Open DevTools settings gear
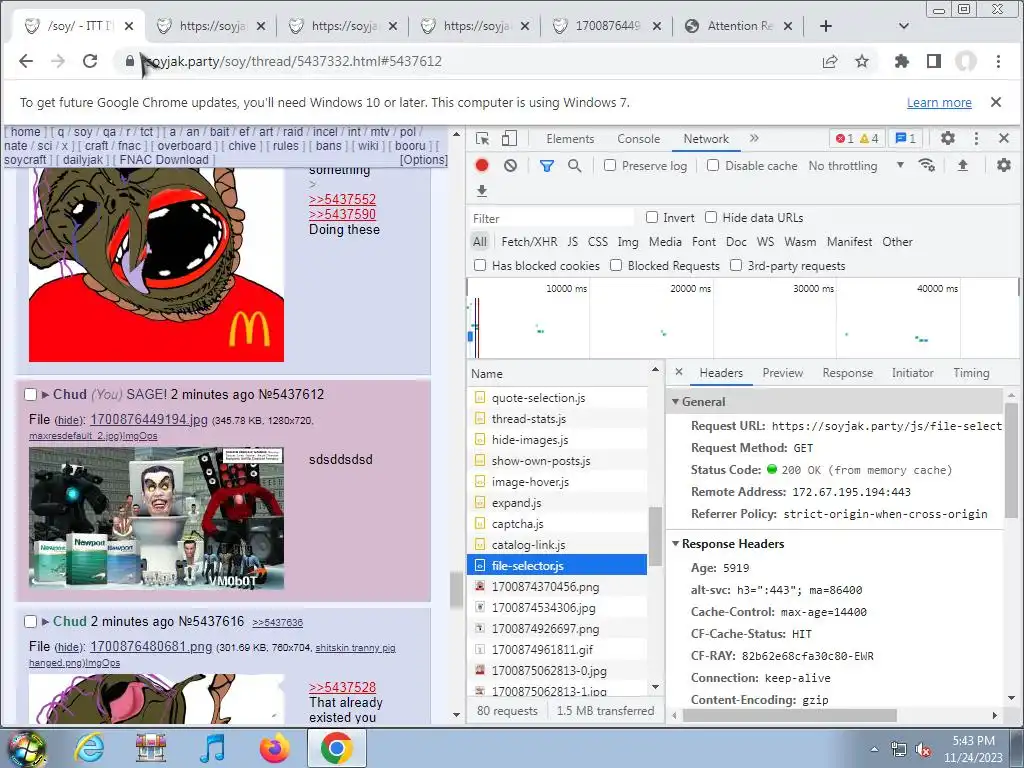 tap(948, 138)
